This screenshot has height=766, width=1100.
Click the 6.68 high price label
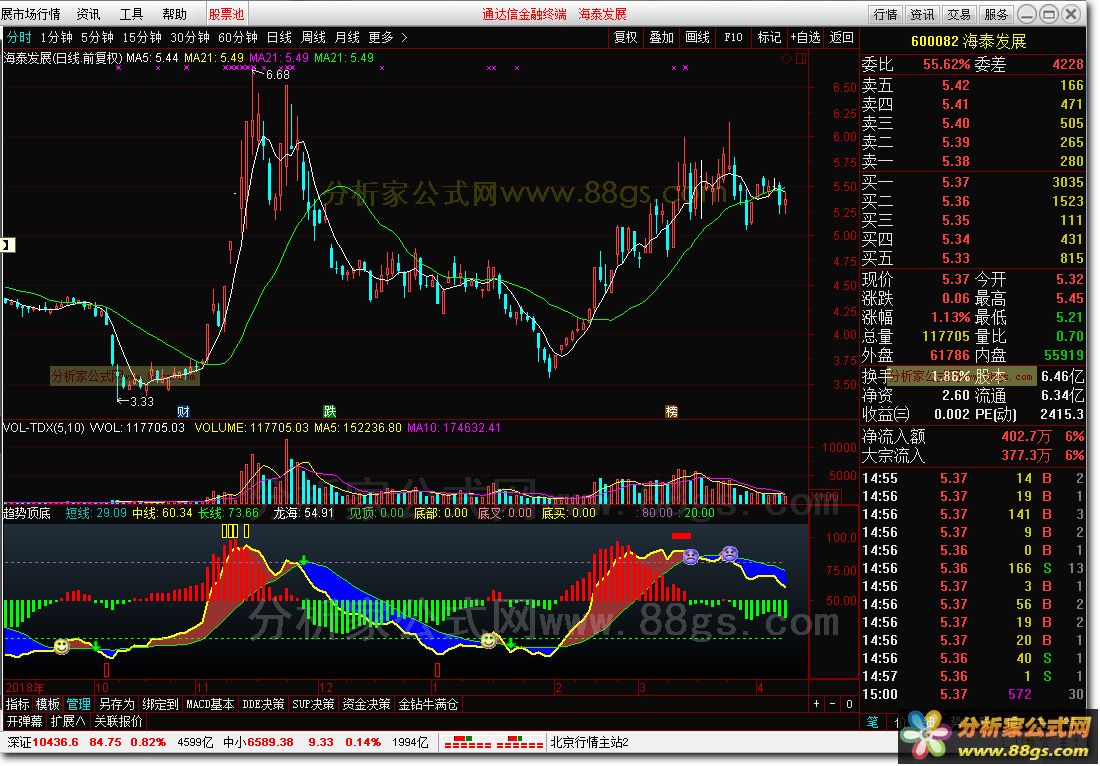tap(278, 75)
